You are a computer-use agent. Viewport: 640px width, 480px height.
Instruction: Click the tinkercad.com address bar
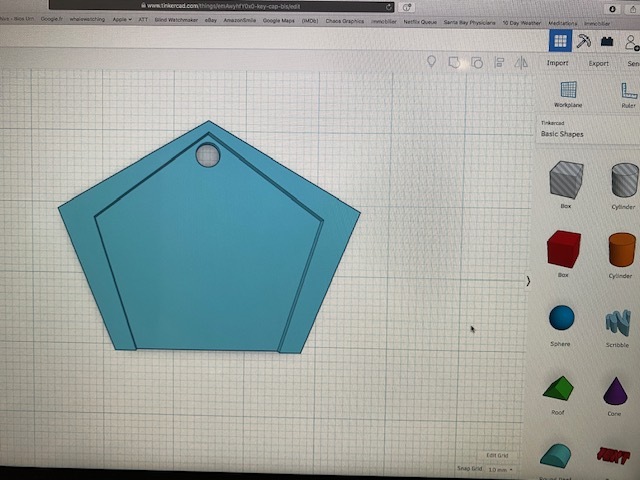[222, 6]
